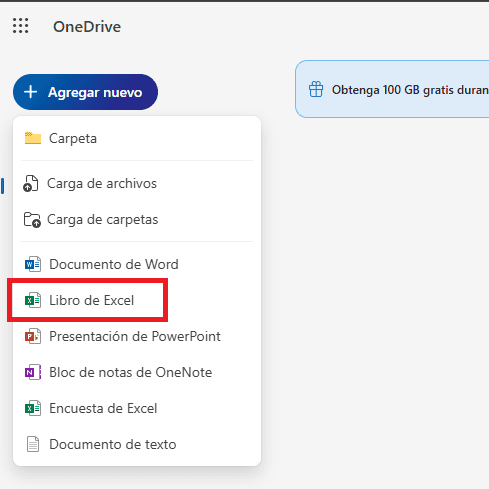489x489 pixels.
Task: Click the OneNote notebook icon
Action: [x=33, y=372]
